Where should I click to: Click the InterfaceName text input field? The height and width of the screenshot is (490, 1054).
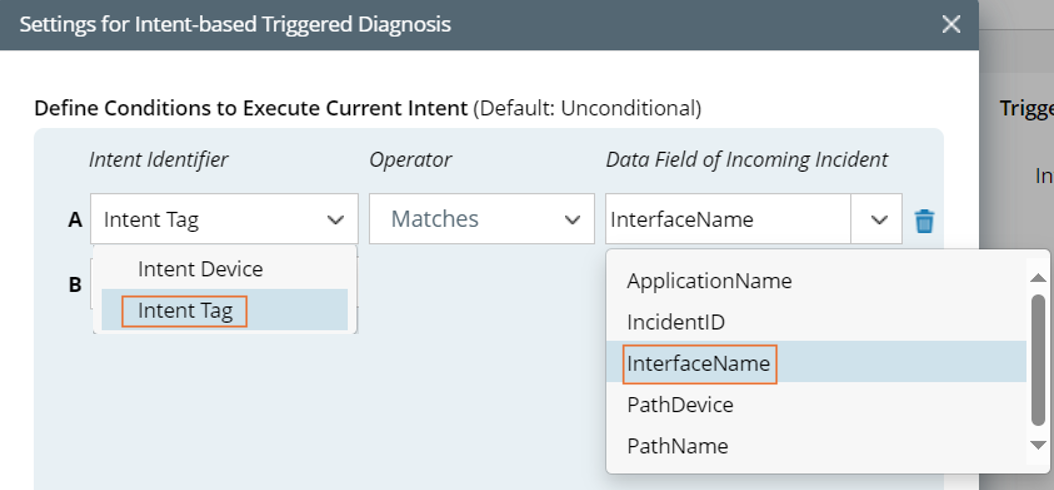727,220
